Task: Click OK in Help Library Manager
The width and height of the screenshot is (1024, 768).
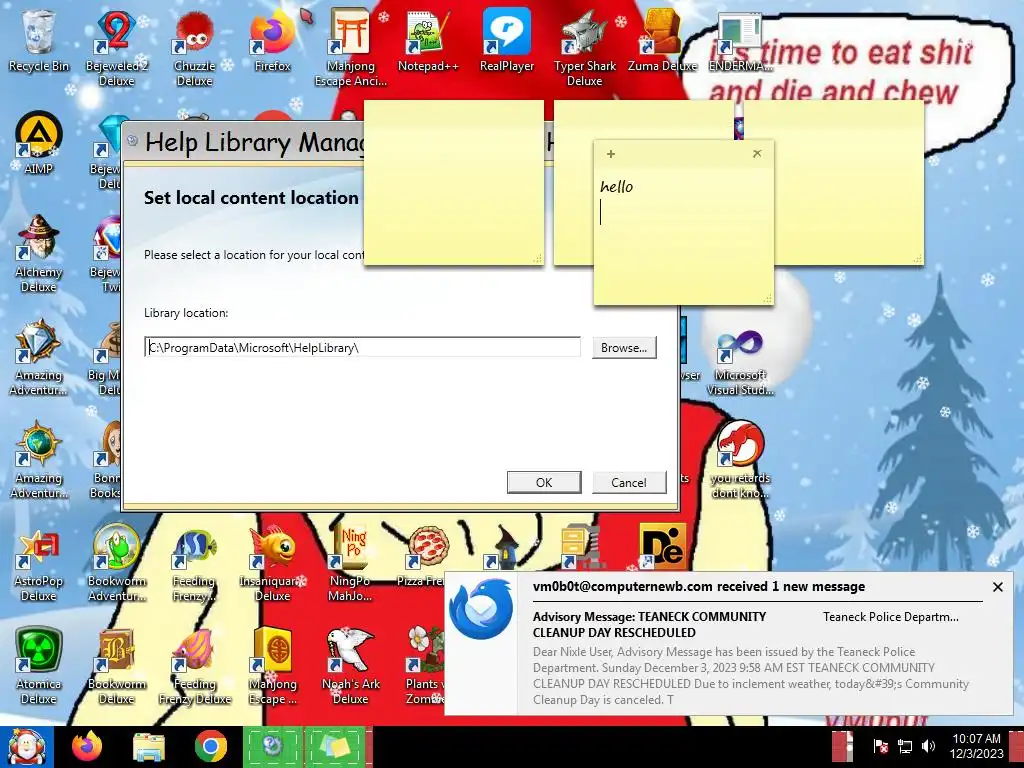Action: coord(544,483)
